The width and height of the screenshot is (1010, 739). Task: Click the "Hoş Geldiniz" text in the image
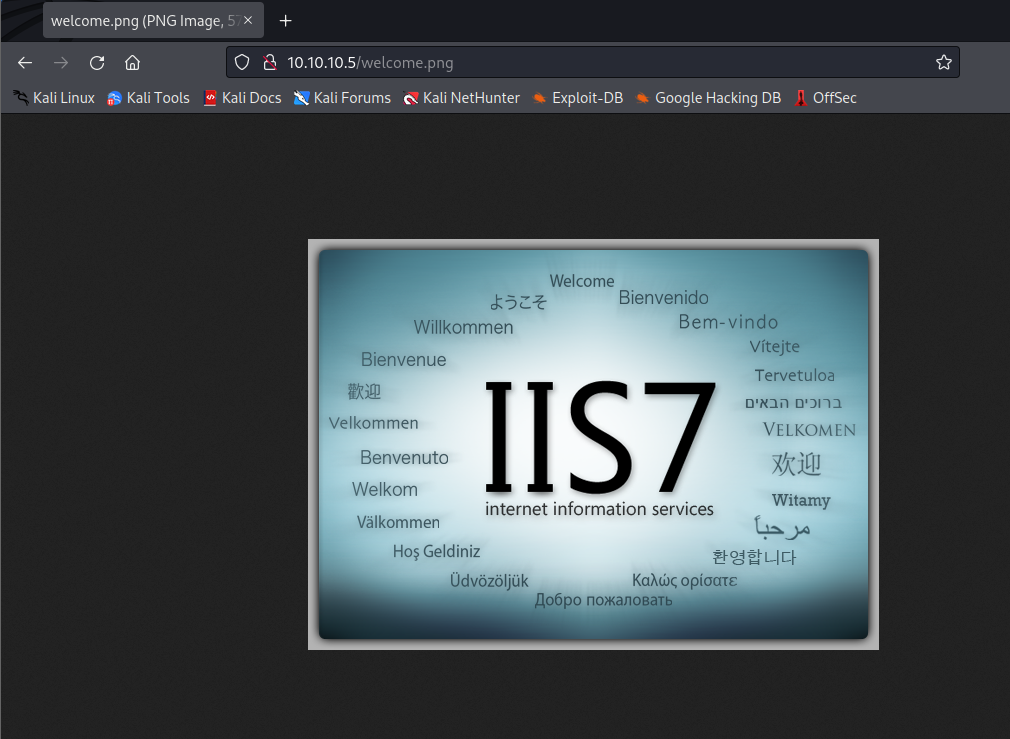[x=436, y=552]
